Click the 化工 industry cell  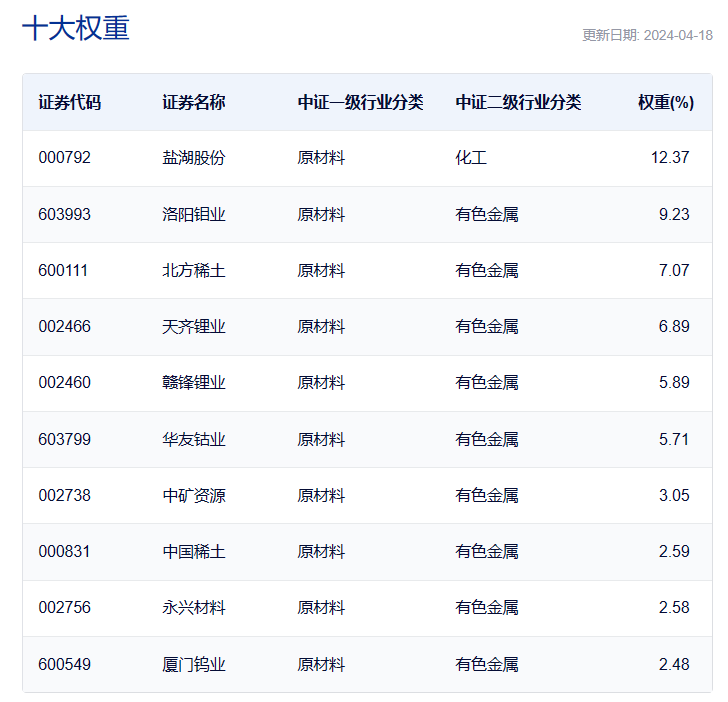pyautogui.click(x=471, y=157)
